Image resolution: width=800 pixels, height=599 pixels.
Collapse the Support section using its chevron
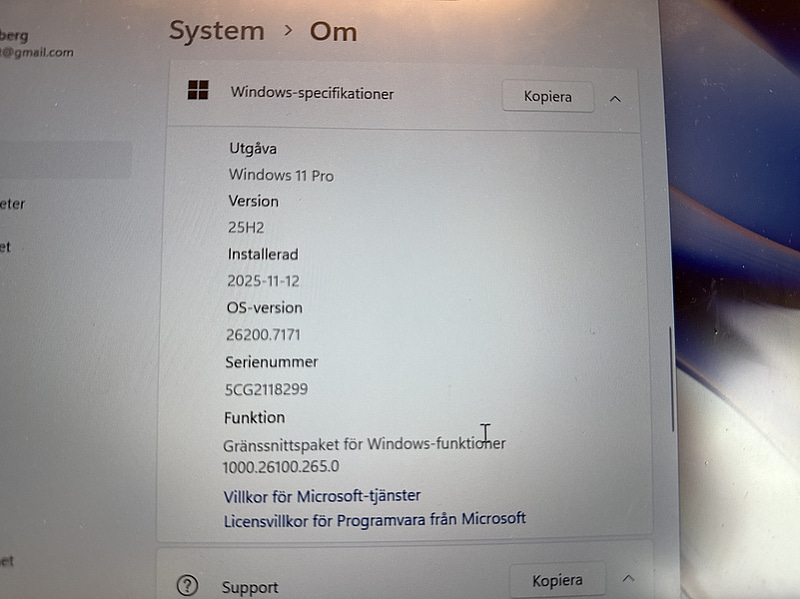628,578
